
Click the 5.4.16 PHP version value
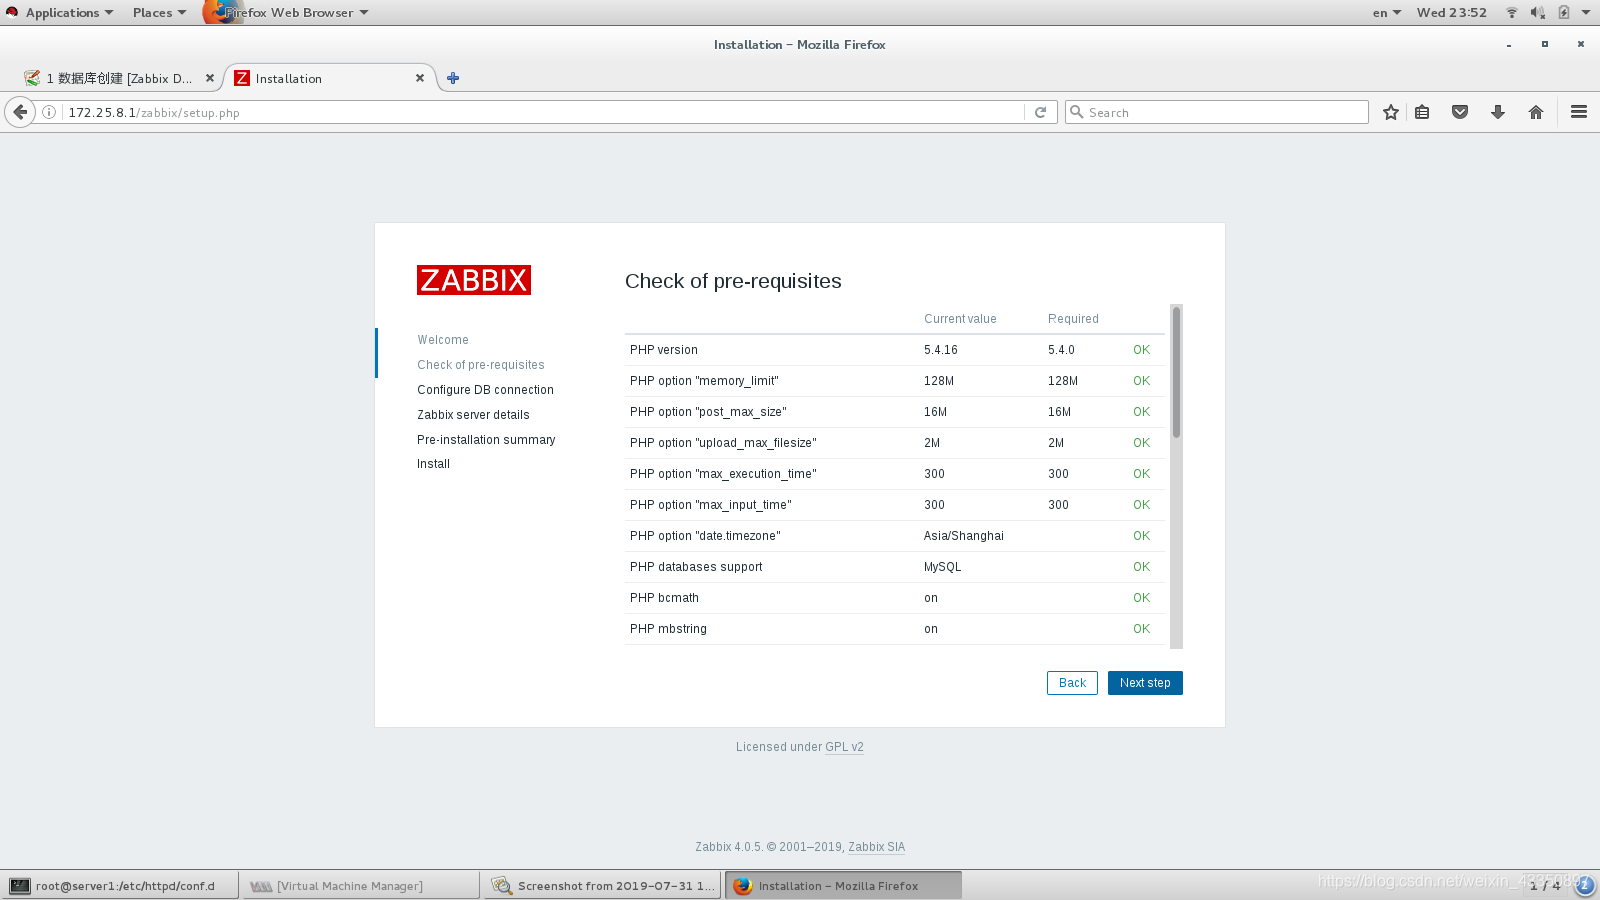[941, 350]
